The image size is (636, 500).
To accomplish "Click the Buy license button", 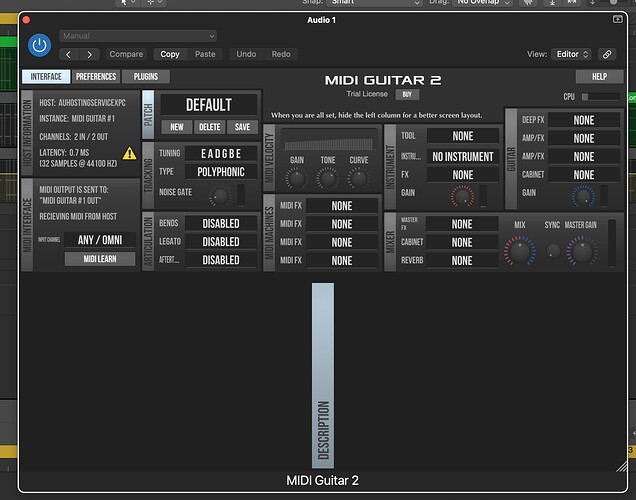I will [x=407, y=94].
